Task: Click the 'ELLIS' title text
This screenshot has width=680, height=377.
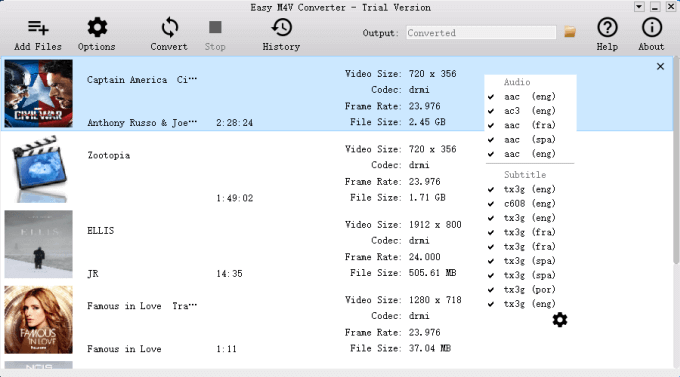Action: click(101, 231)
